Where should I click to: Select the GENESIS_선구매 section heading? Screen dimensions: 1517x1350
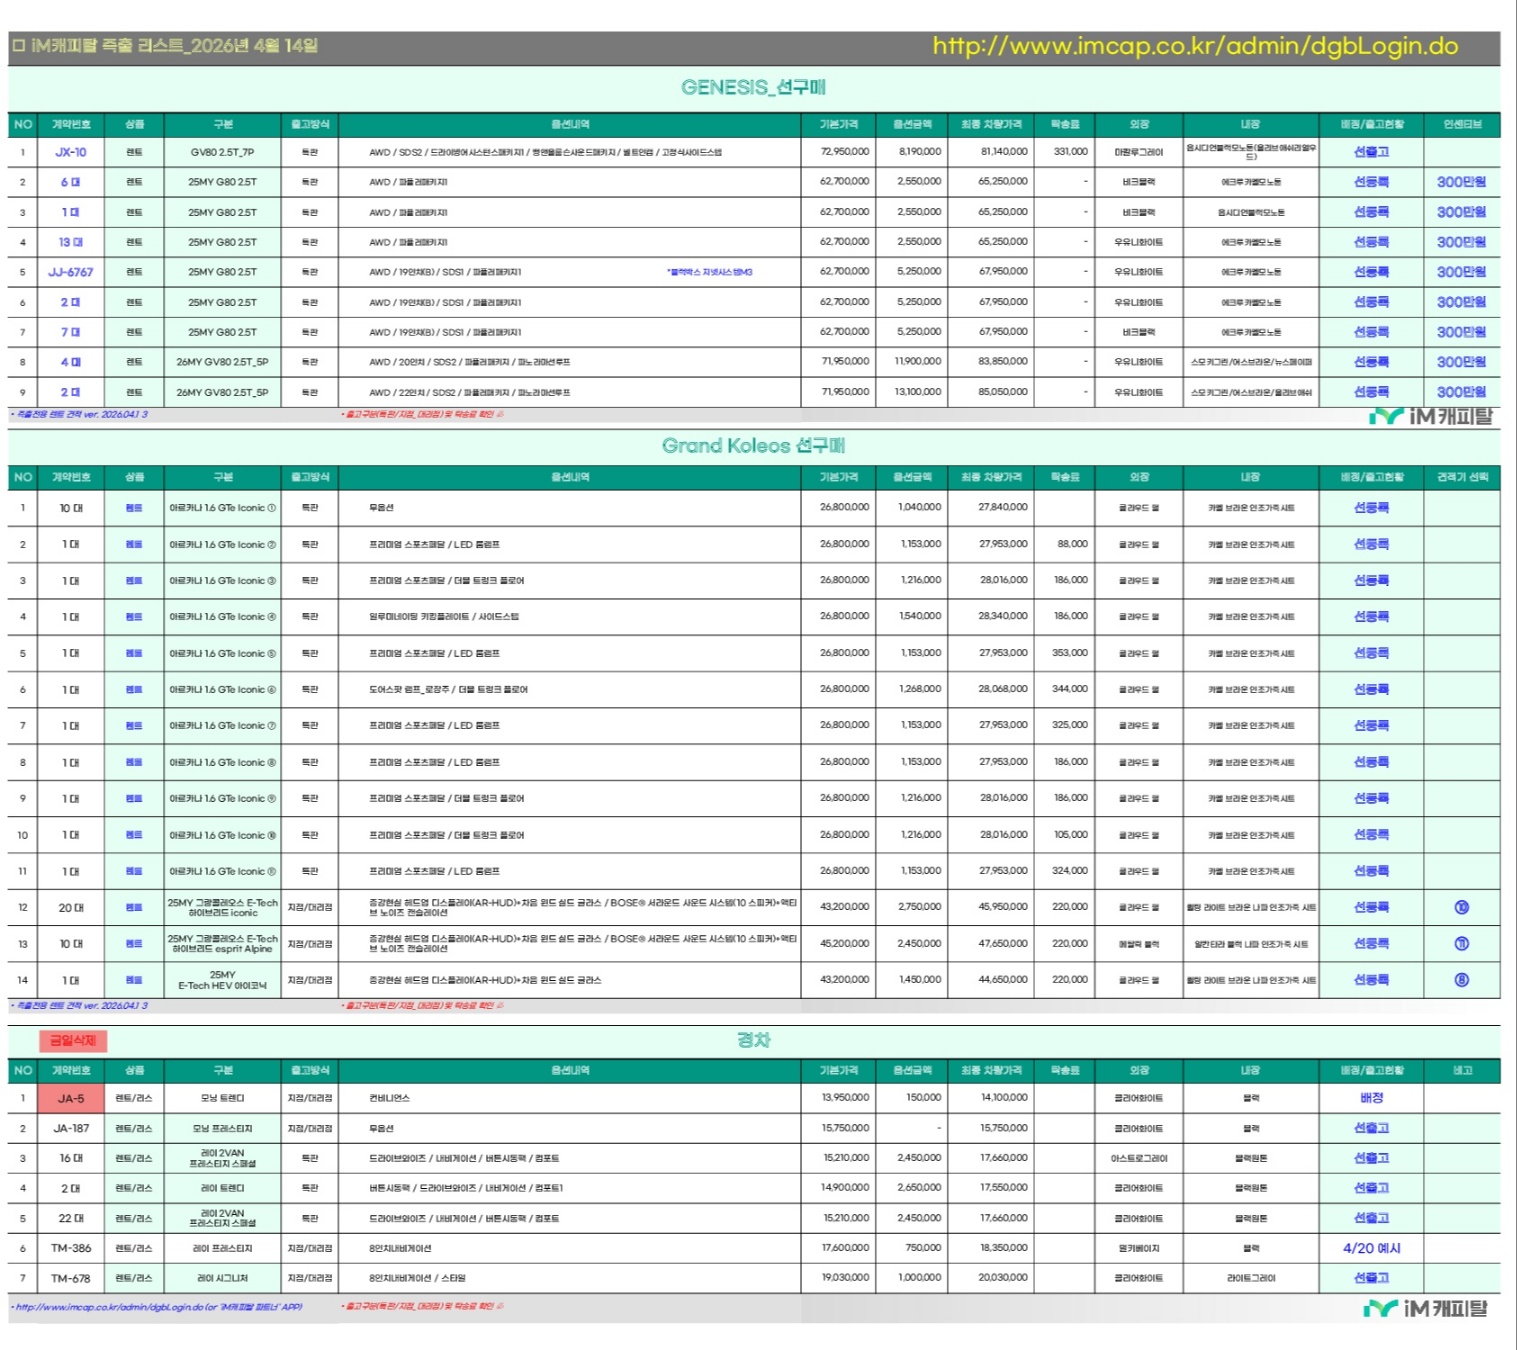coord(753,88)
